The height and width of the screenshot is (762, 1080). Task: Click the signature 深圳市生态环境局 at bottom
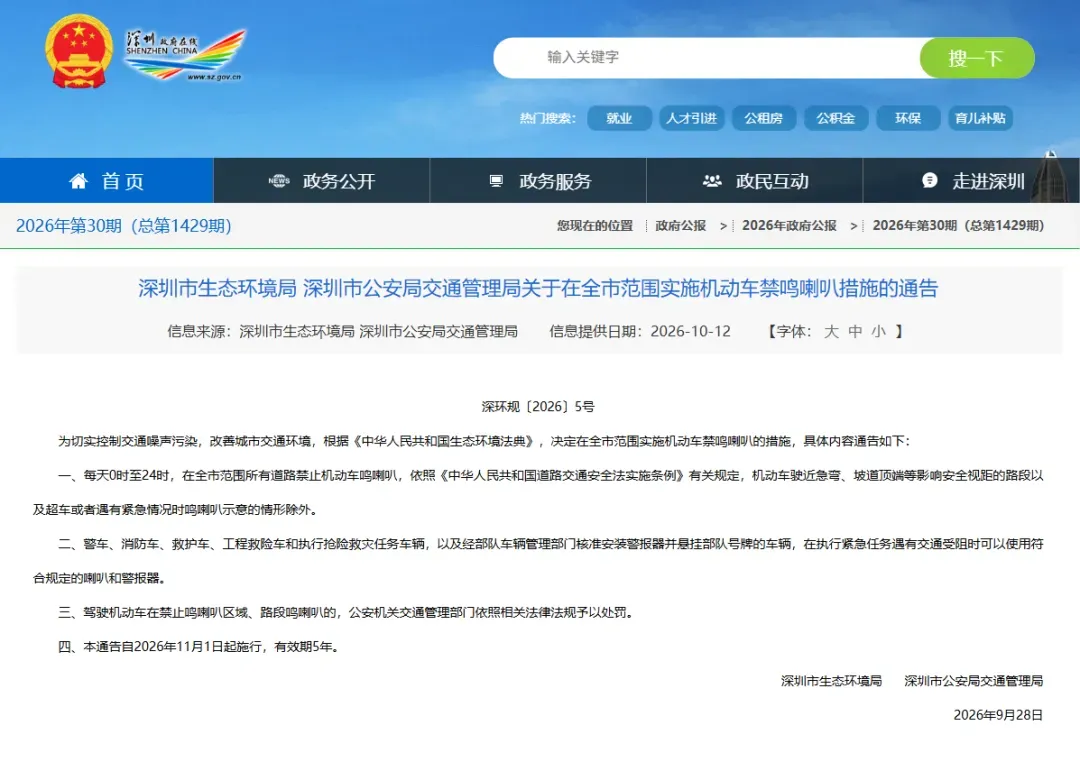[x=831, y=681]
